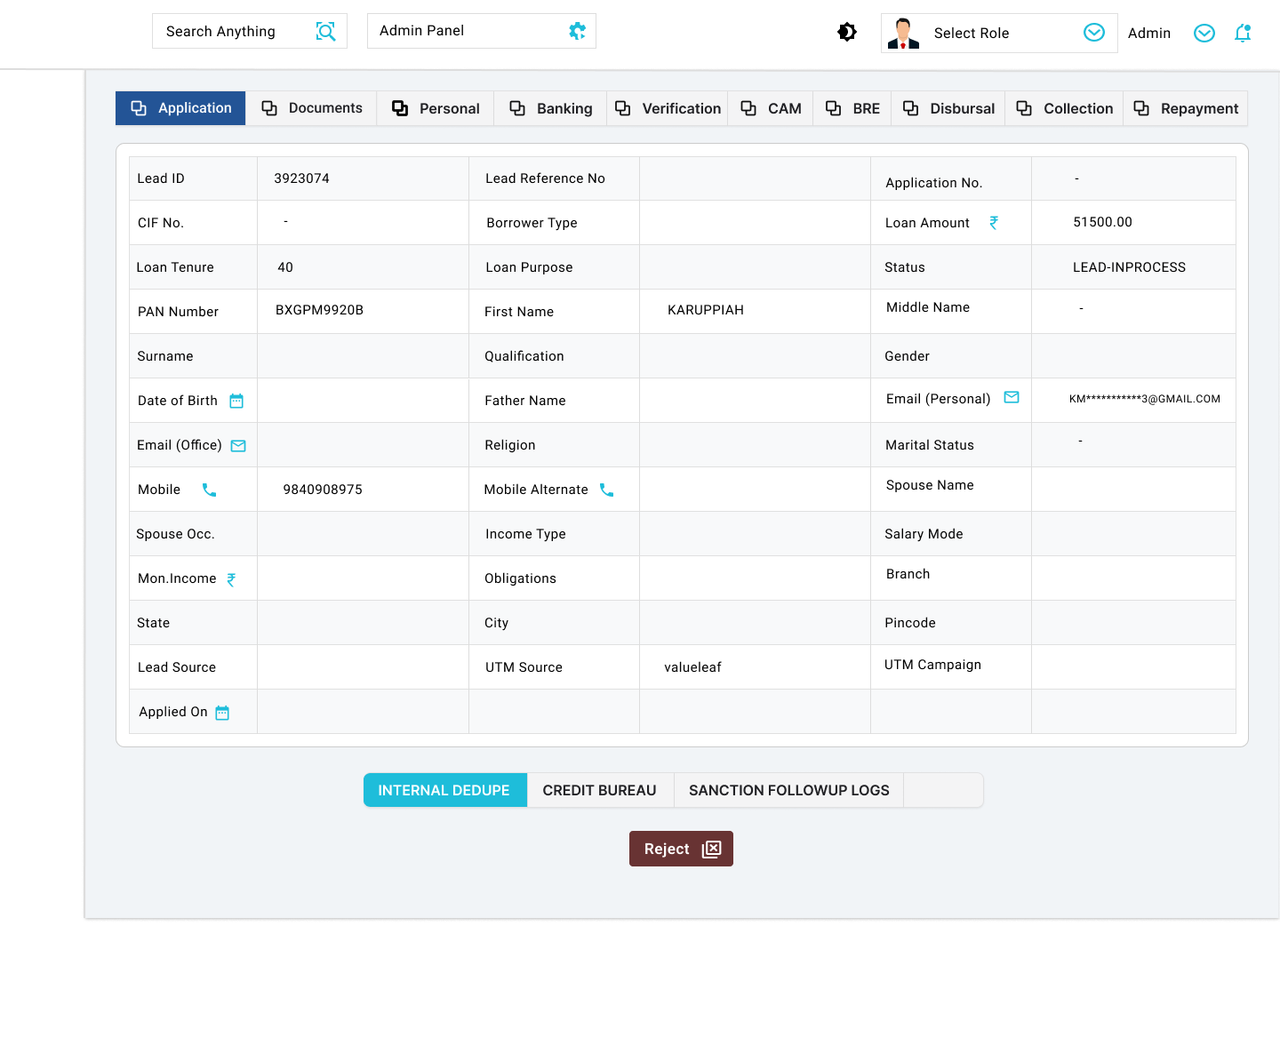The height and width of the screenshot is (1044, 1280).
Task: Click the phone icon beside Mobile field
Action: pyautogui.click(x=208, y=490)
